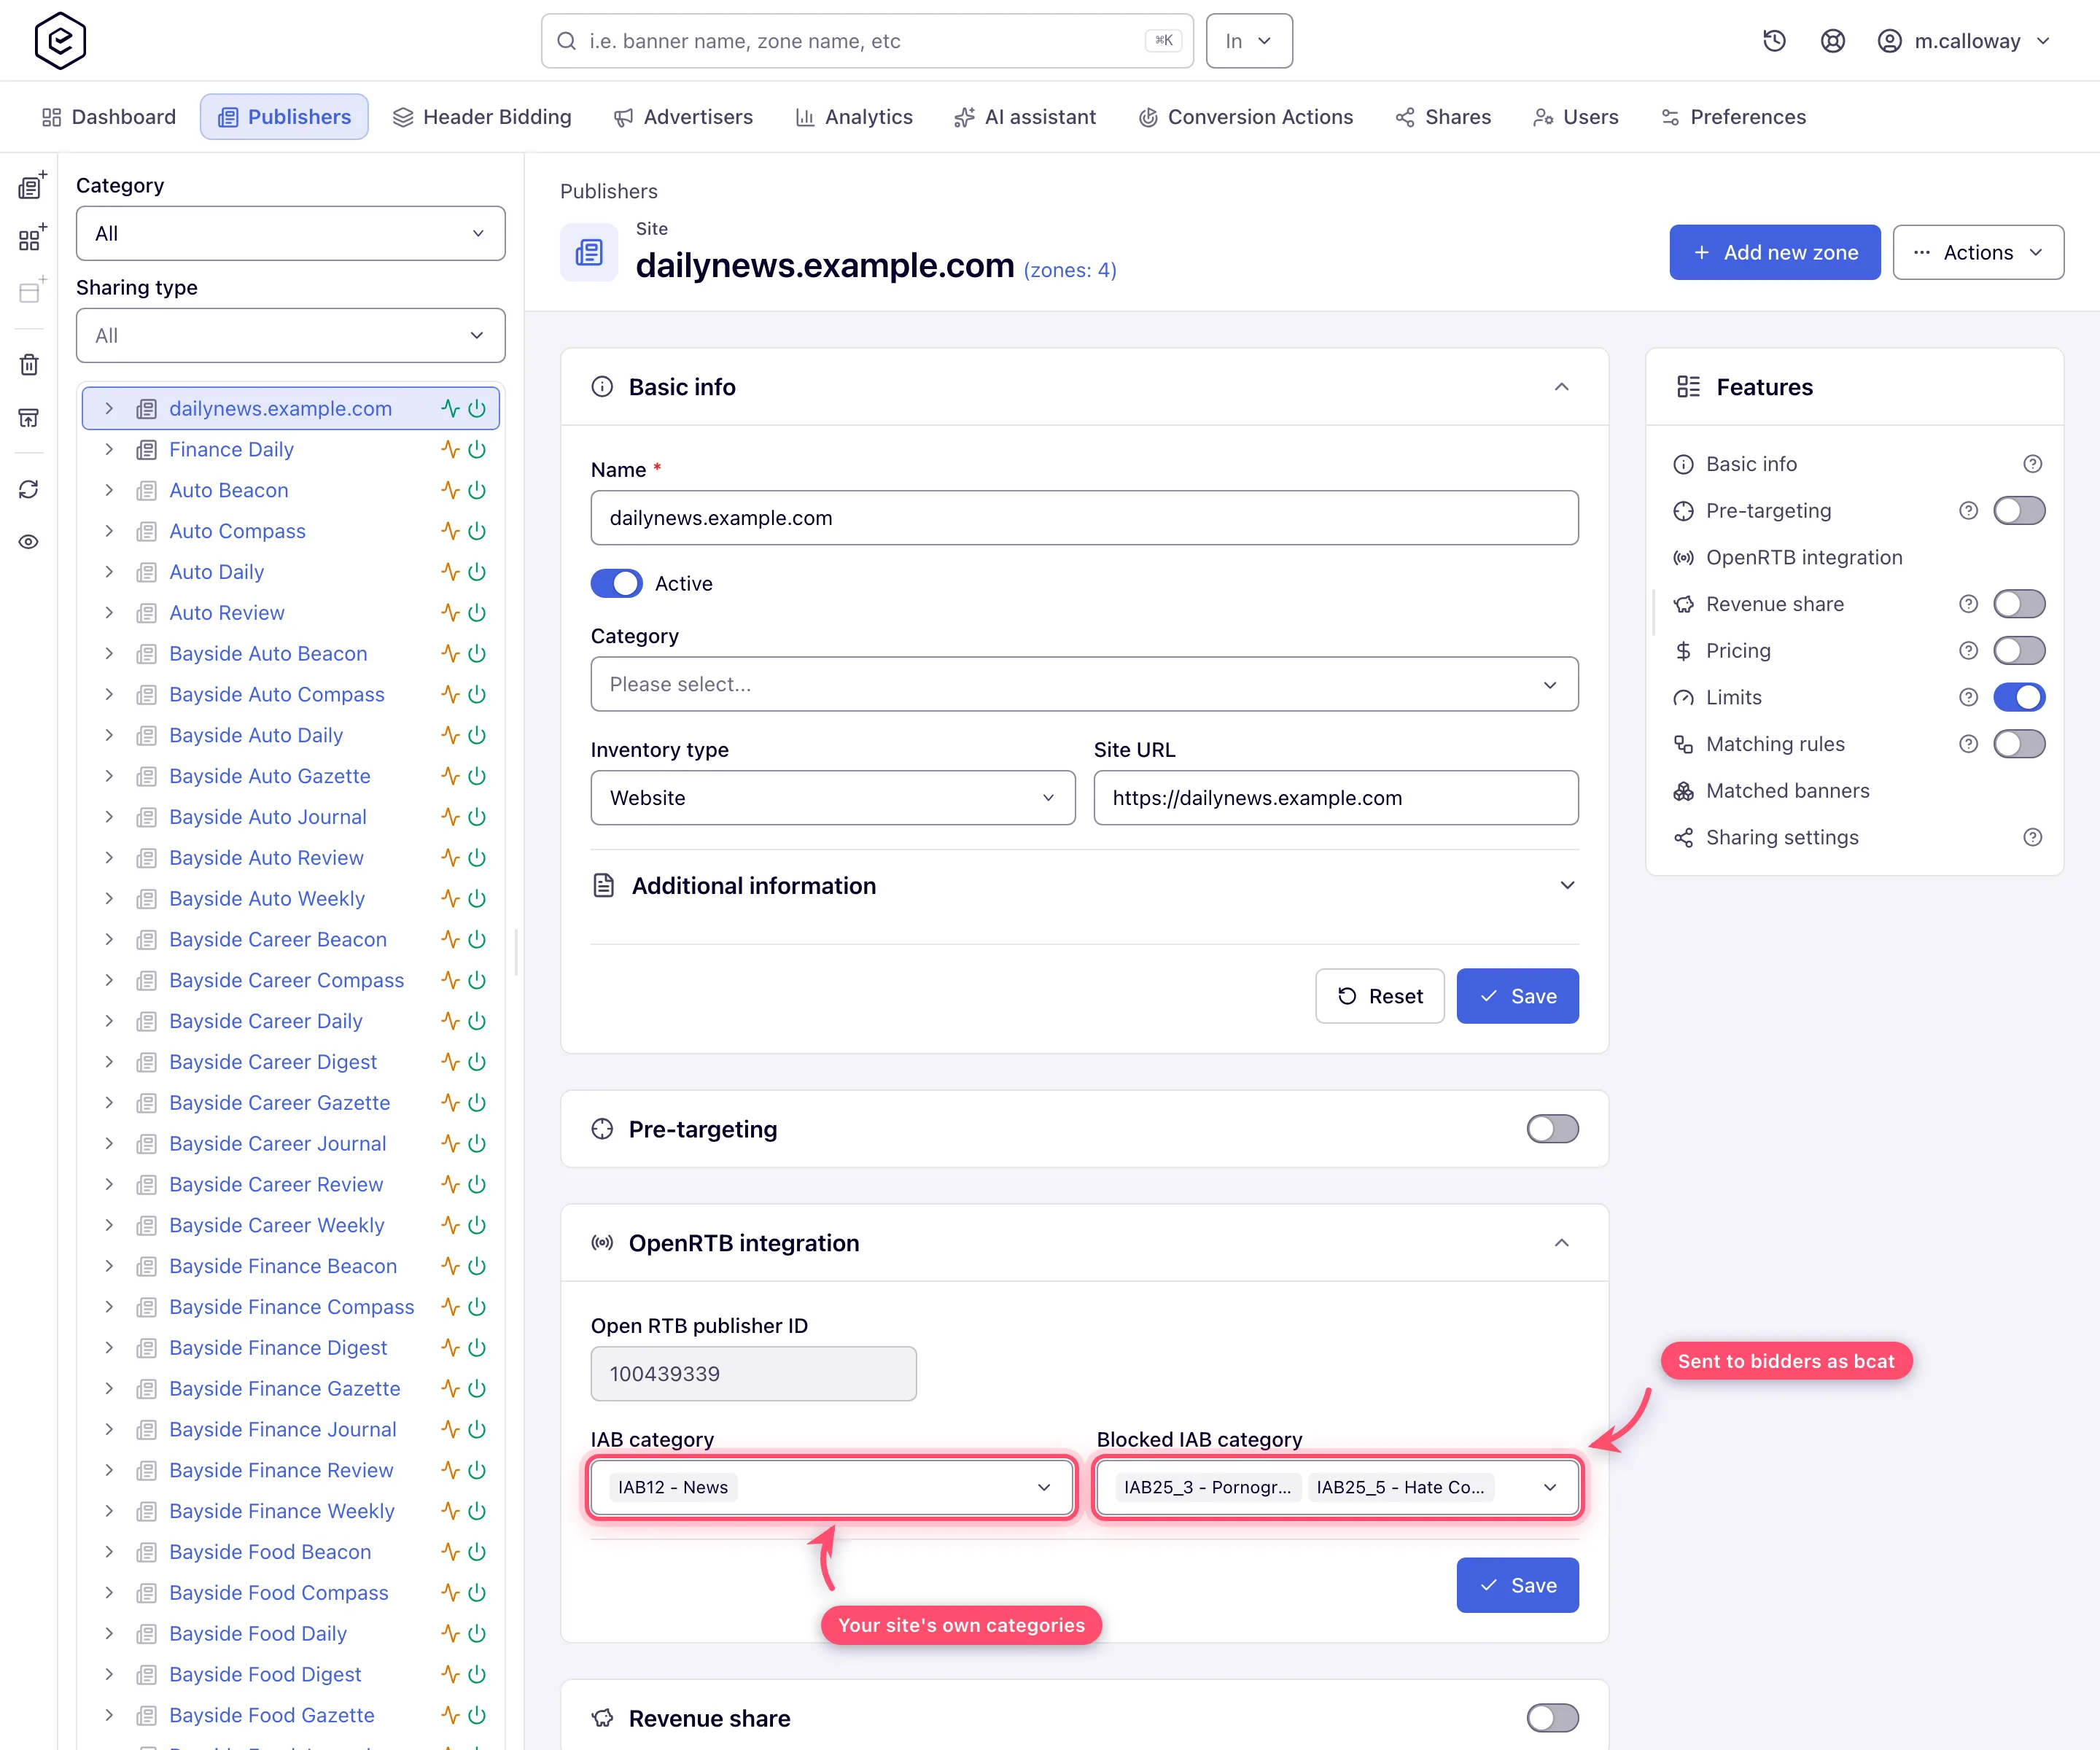The width and height of the screenshot is (2100, 1750).
Task: Click the banner/zone search field
Action: click(x=867, y=41)
